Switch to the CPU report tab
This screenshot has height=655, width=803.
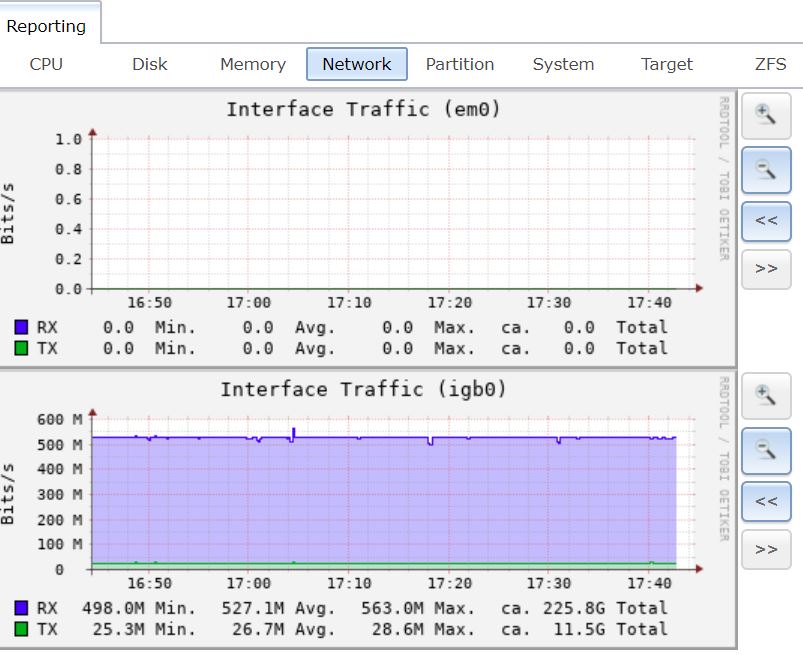(x=46, y=64)
